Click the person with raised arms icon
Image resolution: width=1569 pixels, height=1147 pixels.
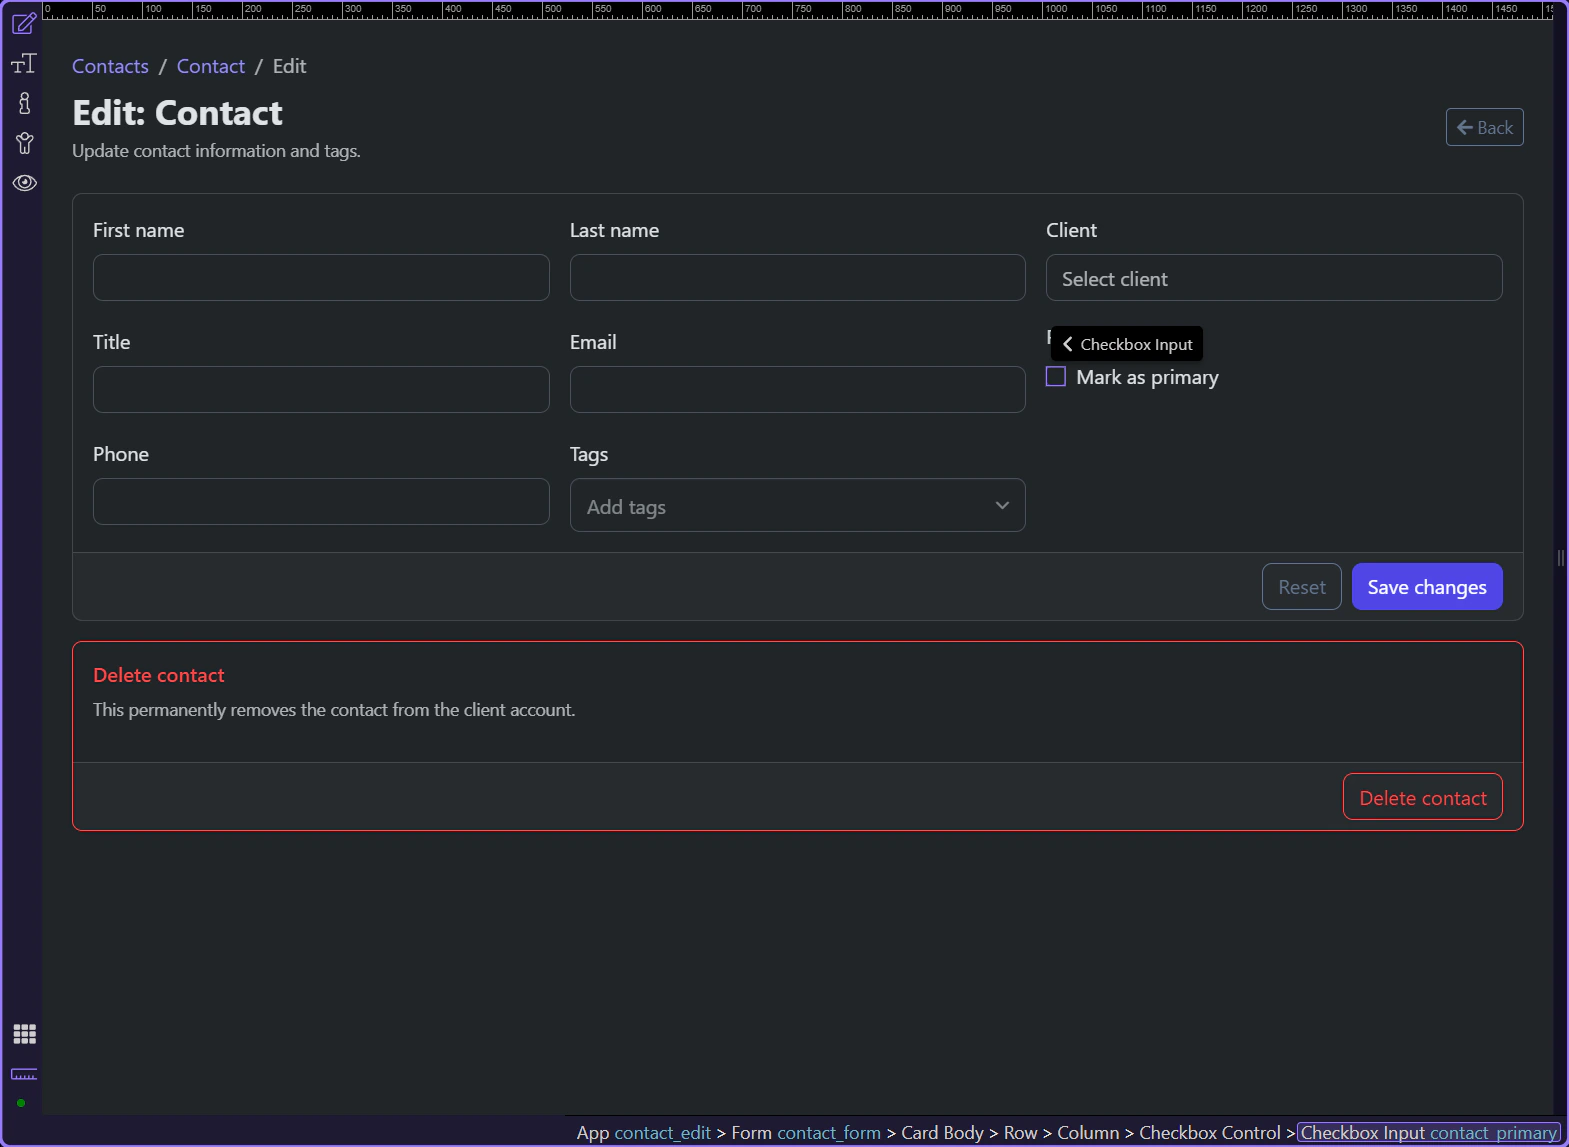[24, 143]
